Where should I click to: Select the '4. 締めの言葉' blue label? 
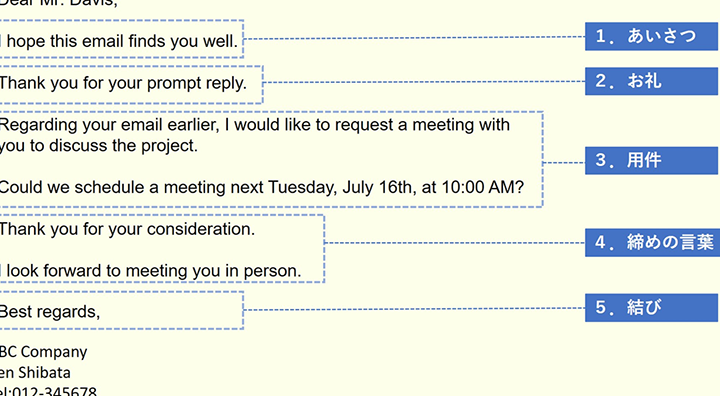coord(652,243)
